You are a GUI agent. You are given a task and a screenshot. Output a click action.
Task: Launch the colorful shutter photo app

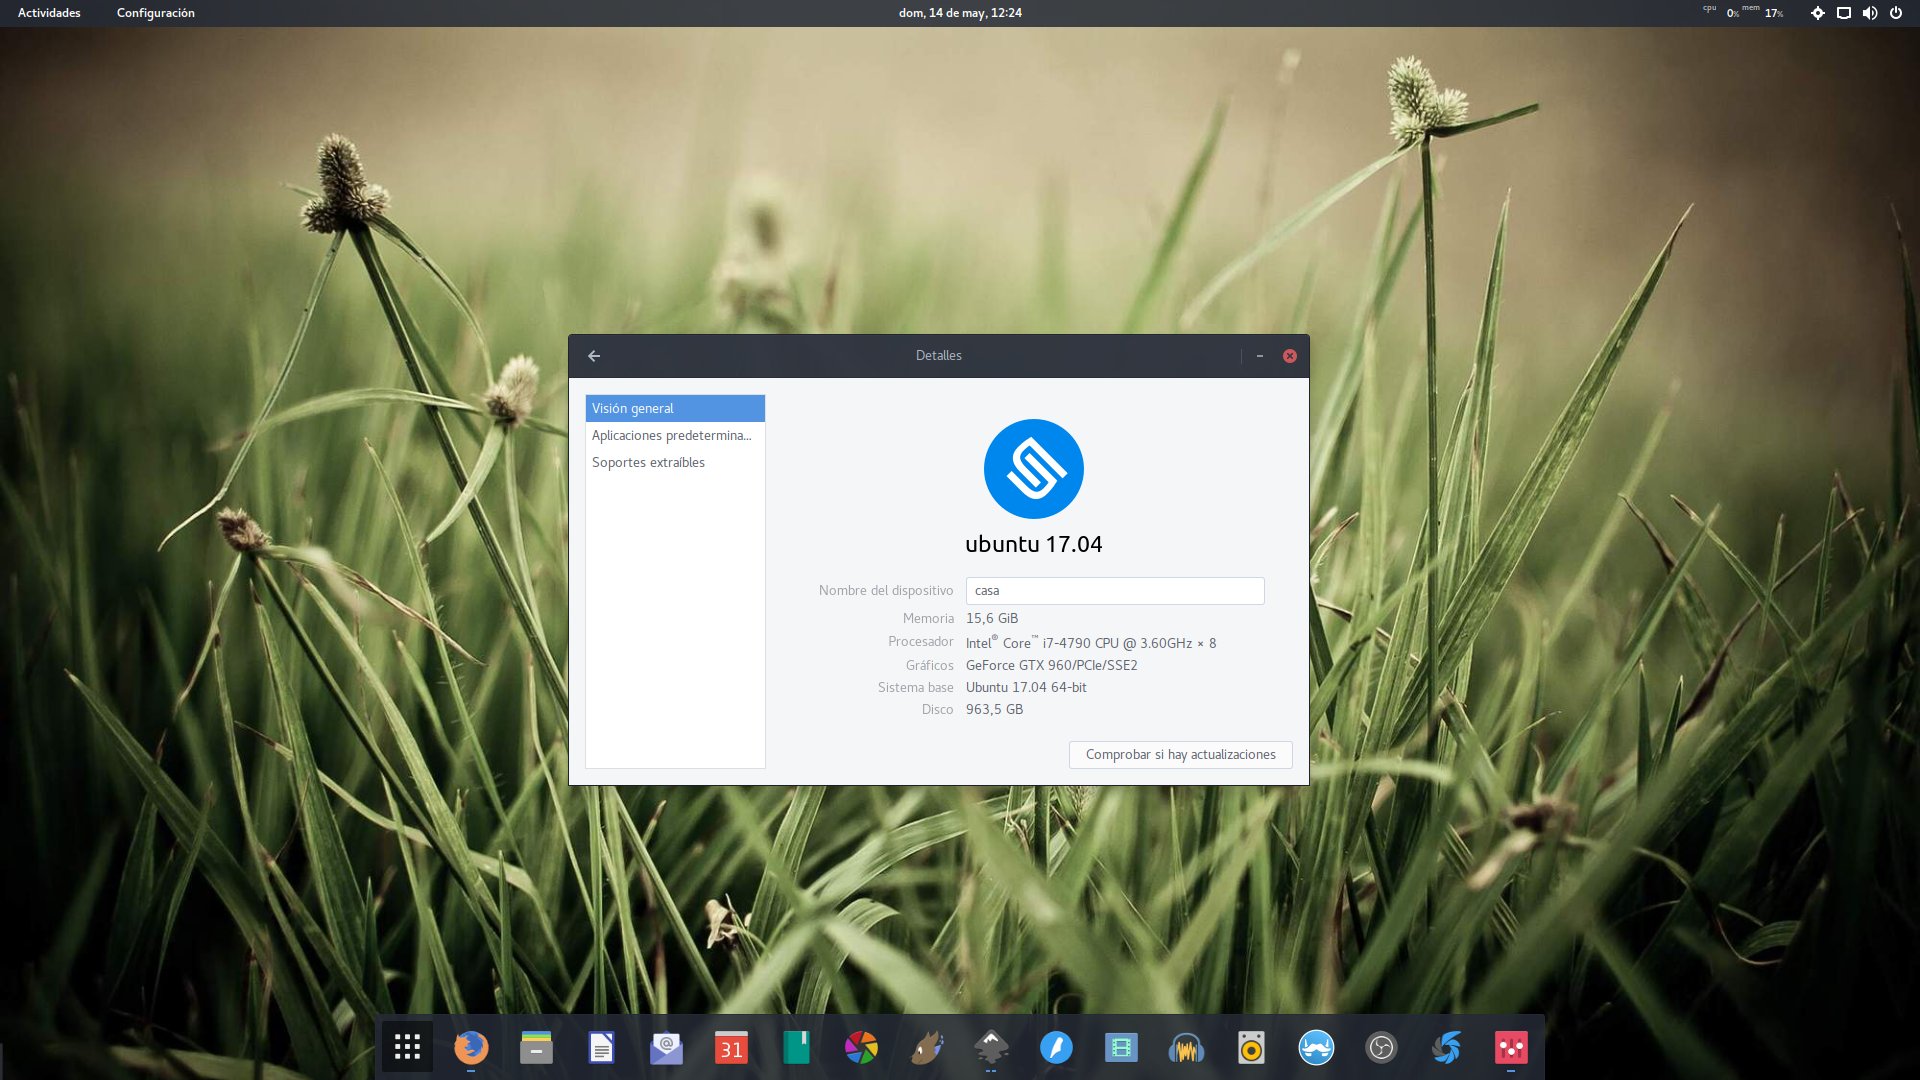point(861,1047)
